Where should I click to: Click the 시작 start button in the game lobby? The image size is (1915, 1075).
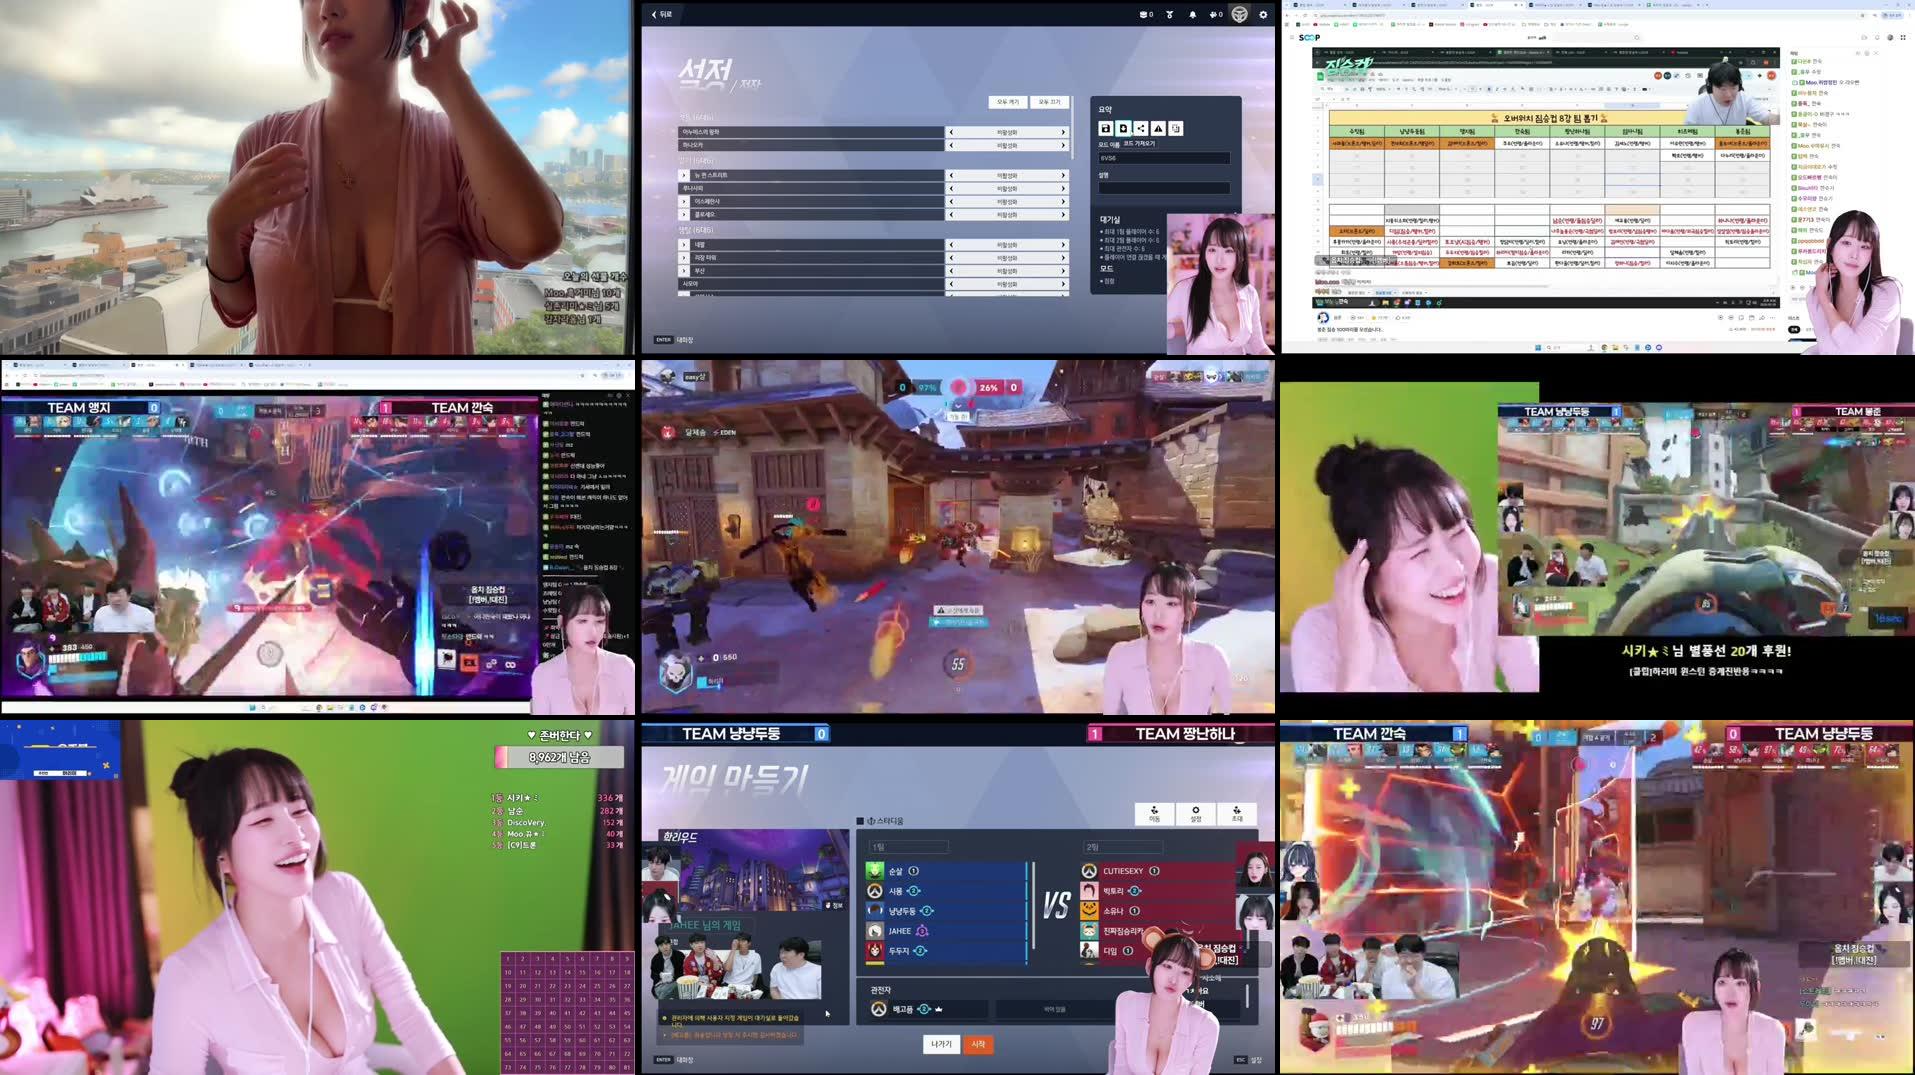pos(979,1043)
